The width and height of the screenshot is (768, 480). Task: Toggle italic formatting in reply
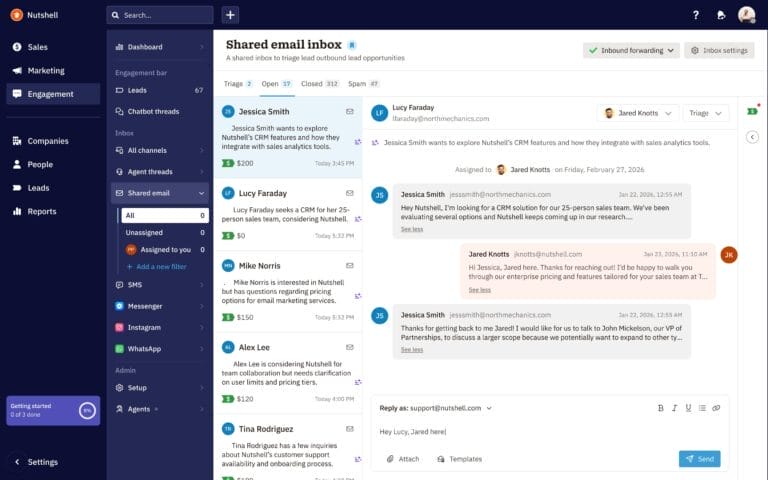coord(674,408)
